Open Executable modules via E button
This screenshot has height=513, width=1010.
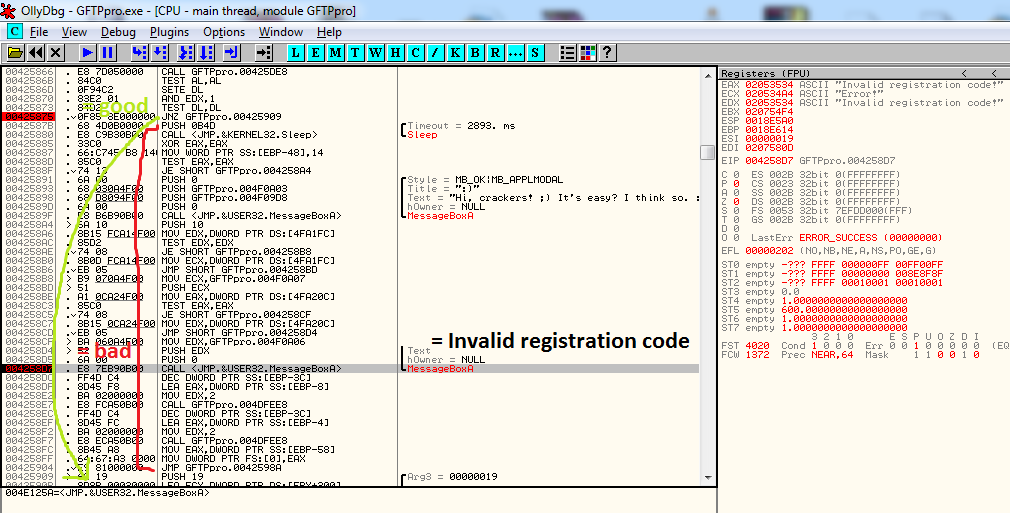[315, 52]
